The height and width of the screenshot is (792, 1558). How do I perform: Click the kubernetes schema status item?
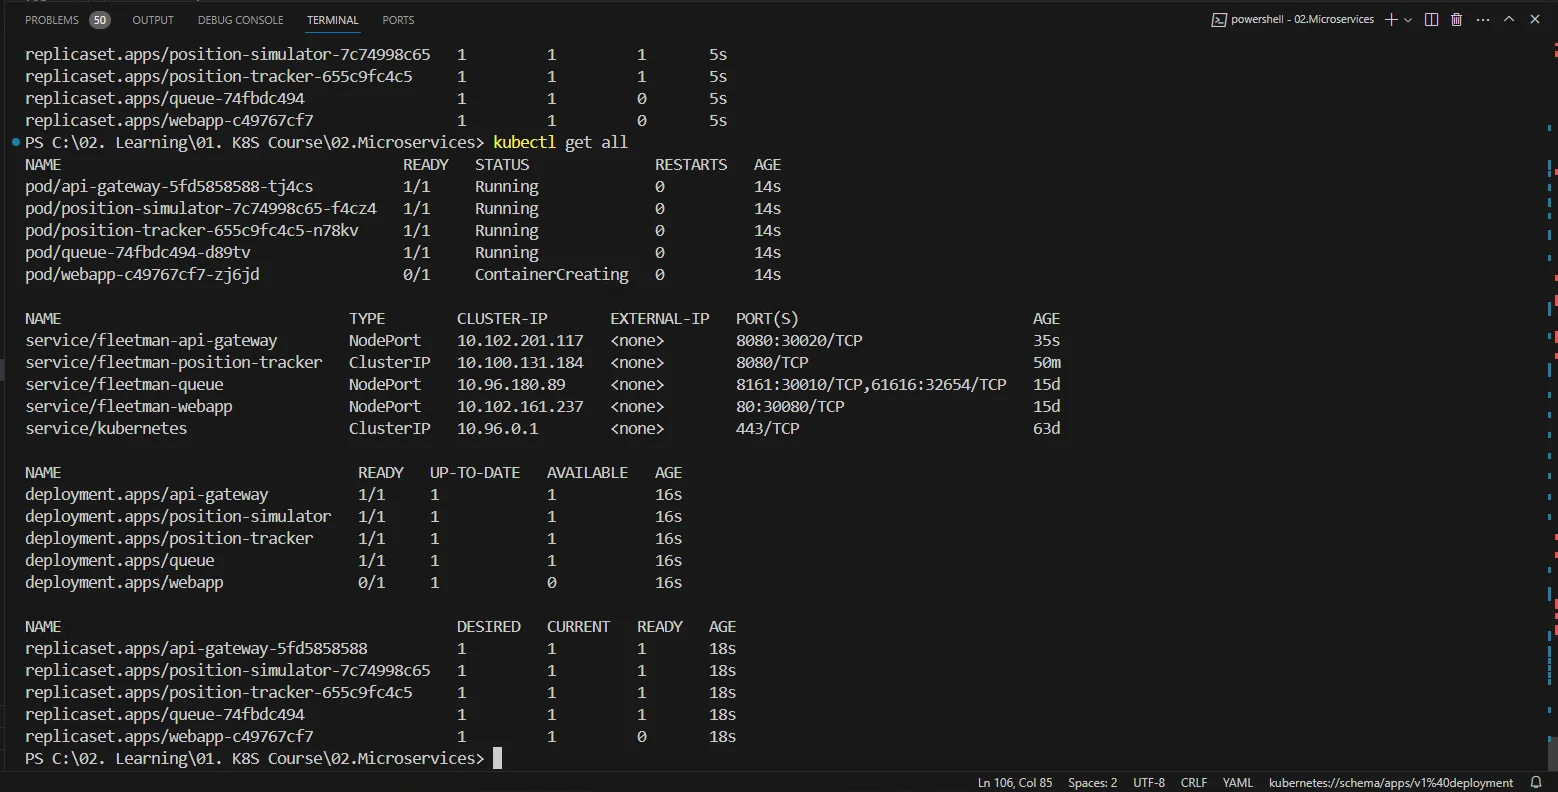pos(1391,783)
